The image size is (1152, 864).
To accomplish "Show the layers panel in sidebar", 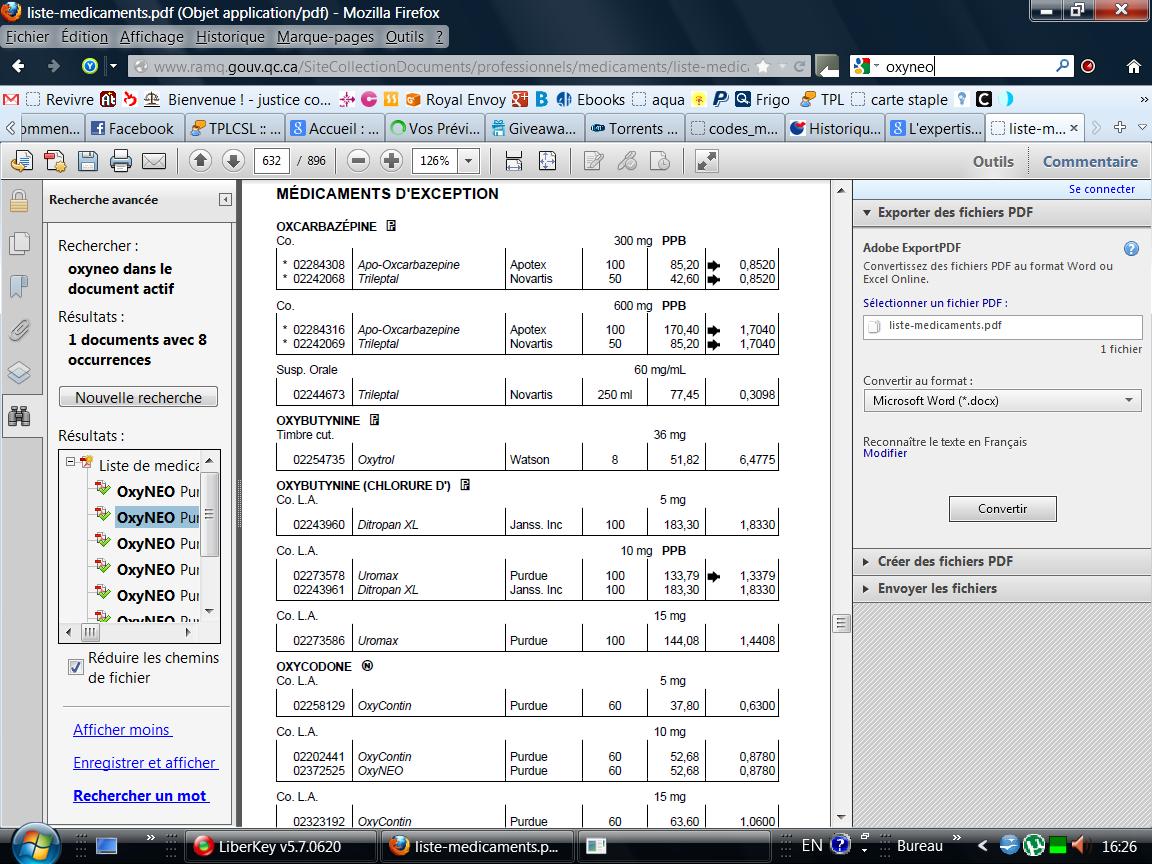I will (19, 373).
